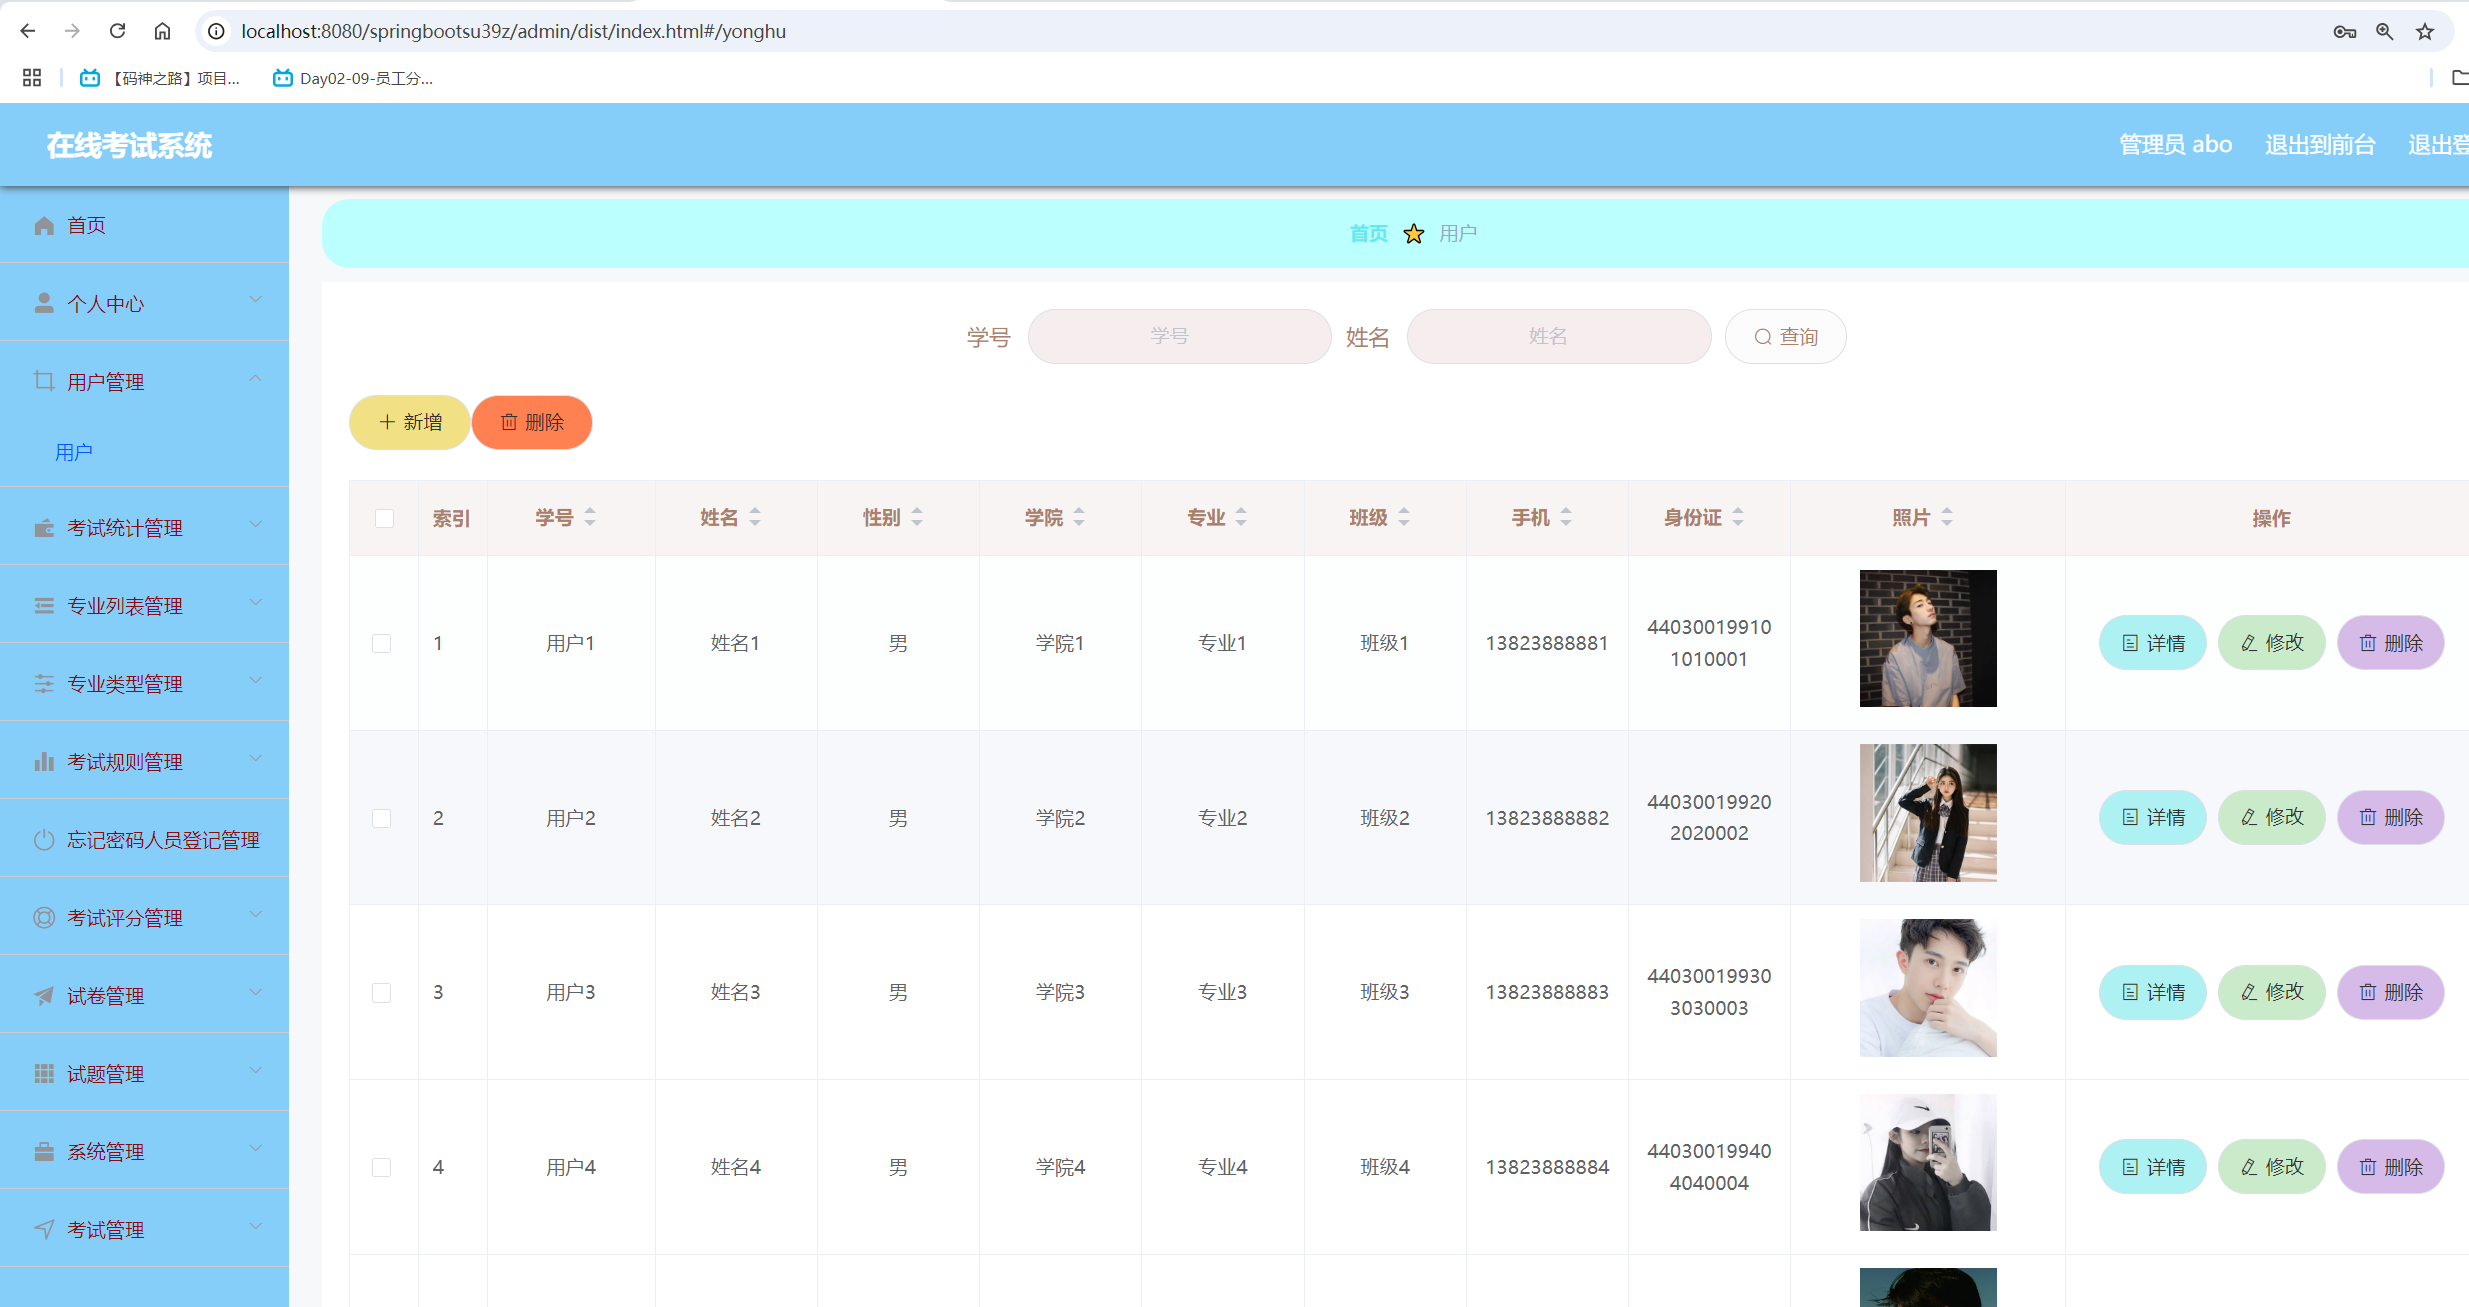This screenshot has width=2469, height=1307.
Task: Click the yellow 新增 button
Action: click(x=410, y=422)
